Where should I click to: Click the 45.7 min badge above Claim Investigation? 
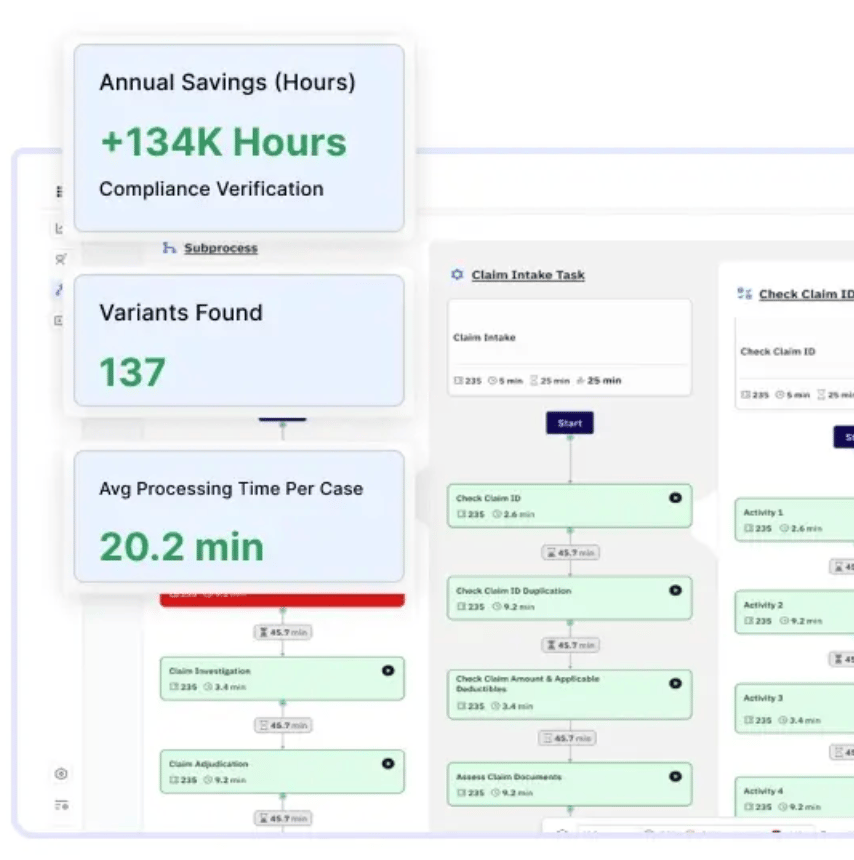(282, 632)
